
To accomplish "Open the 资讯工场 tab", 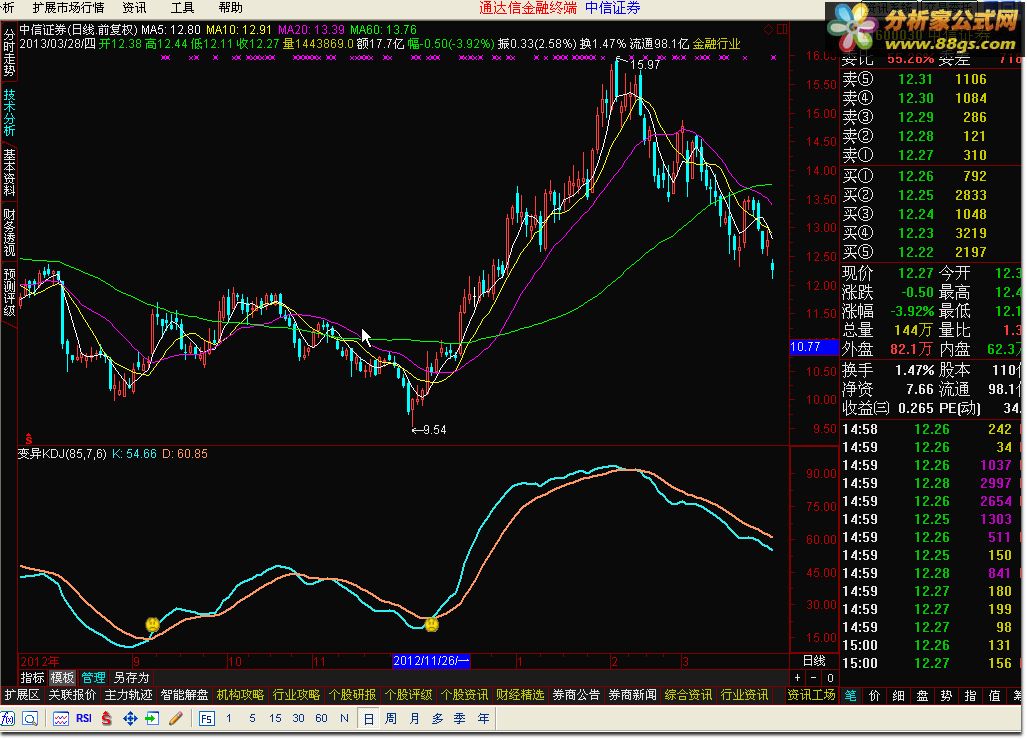I will point(811,695).
